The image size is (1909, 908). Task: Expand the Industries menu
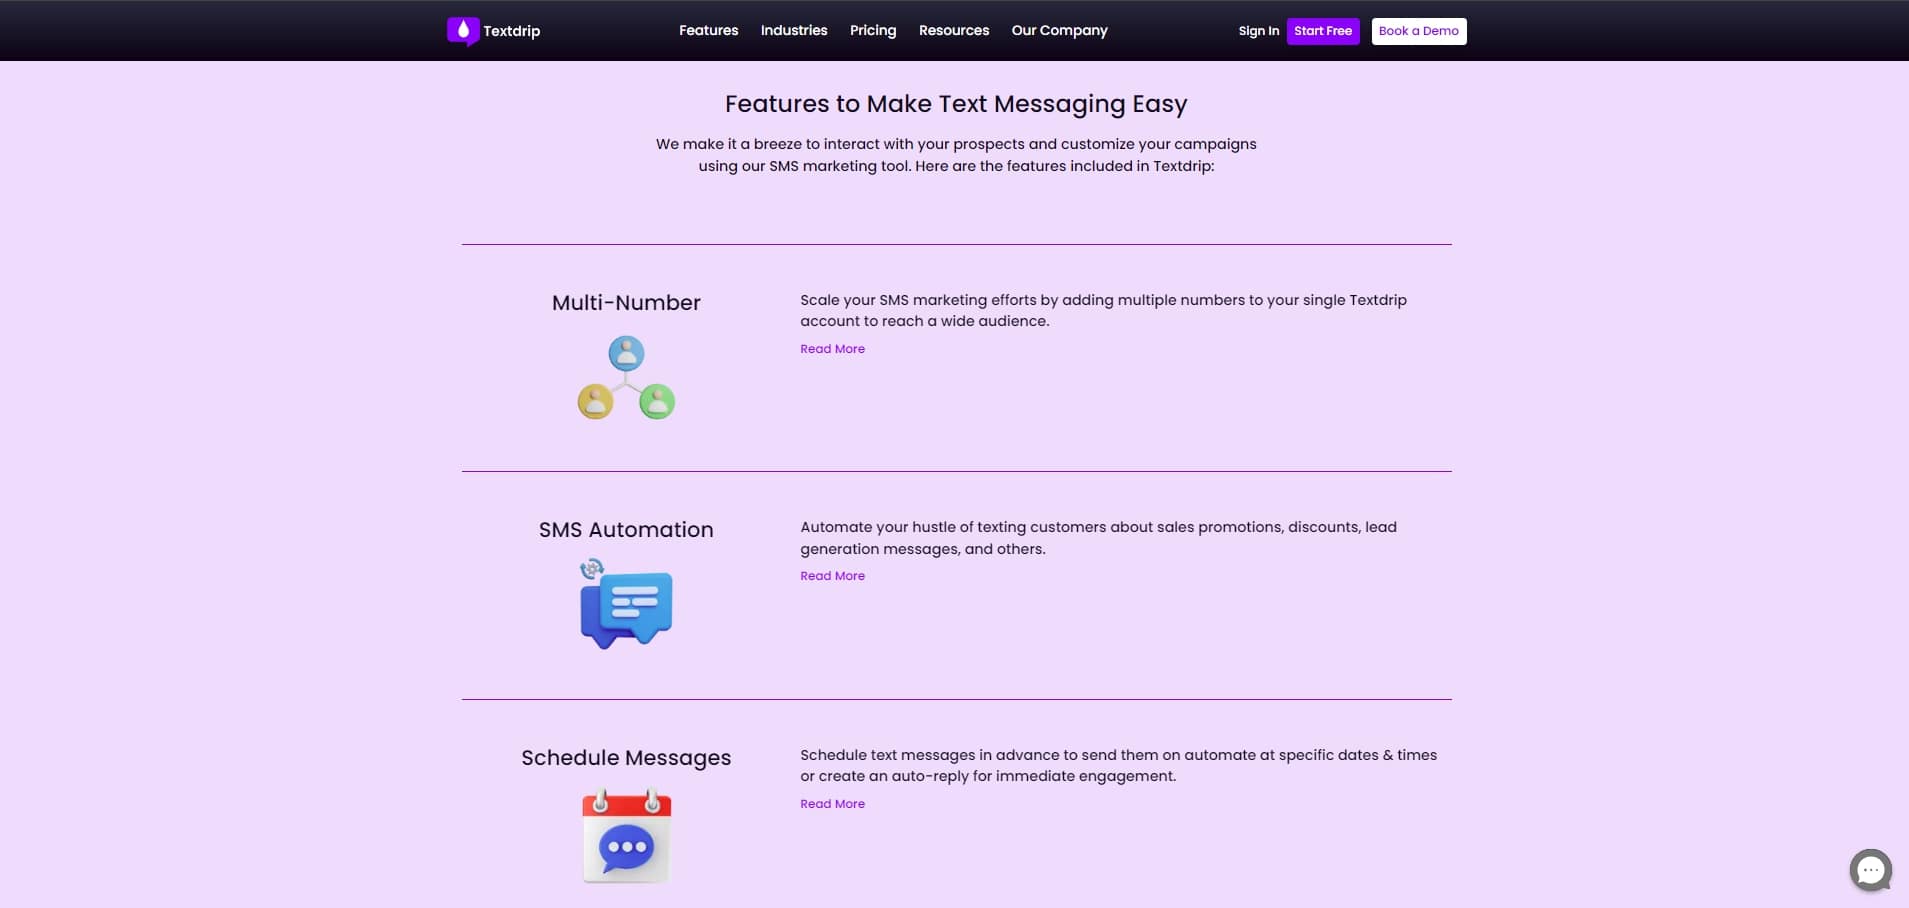click(793, 30)
